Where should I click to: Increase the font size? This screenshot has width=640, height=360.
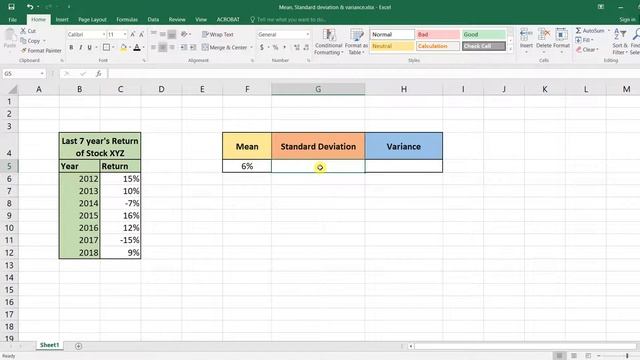click(x=133, y=35)
